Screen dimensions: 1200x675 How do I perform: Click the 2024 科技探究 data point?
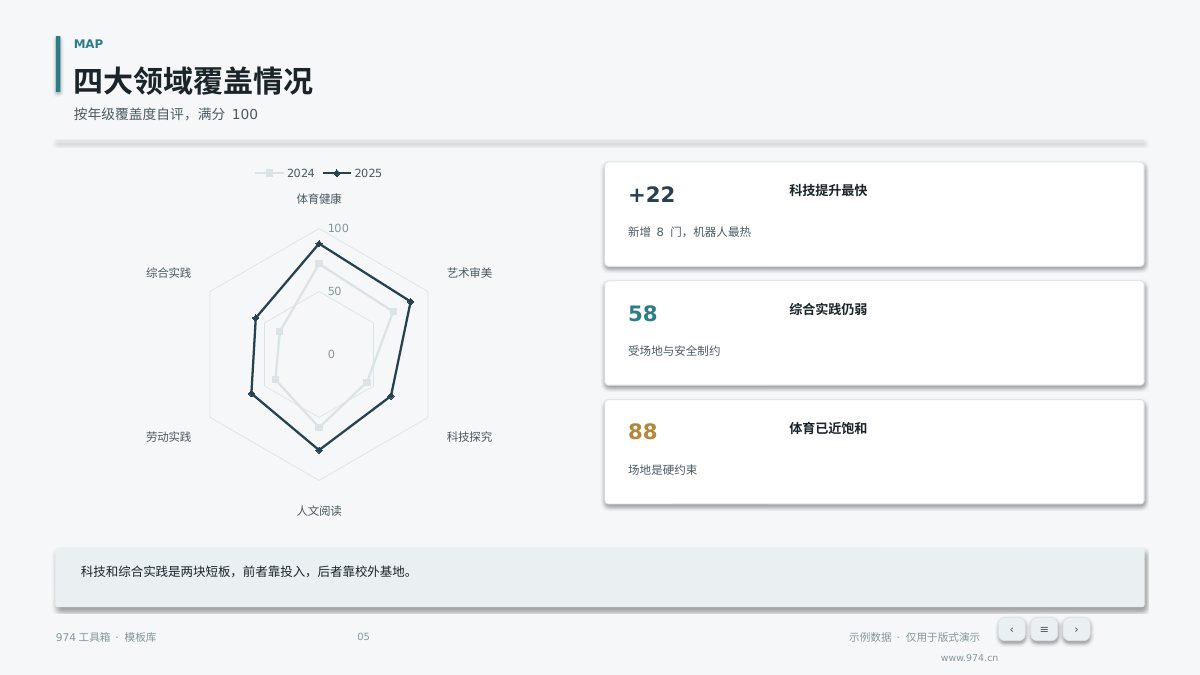point(367,382)
